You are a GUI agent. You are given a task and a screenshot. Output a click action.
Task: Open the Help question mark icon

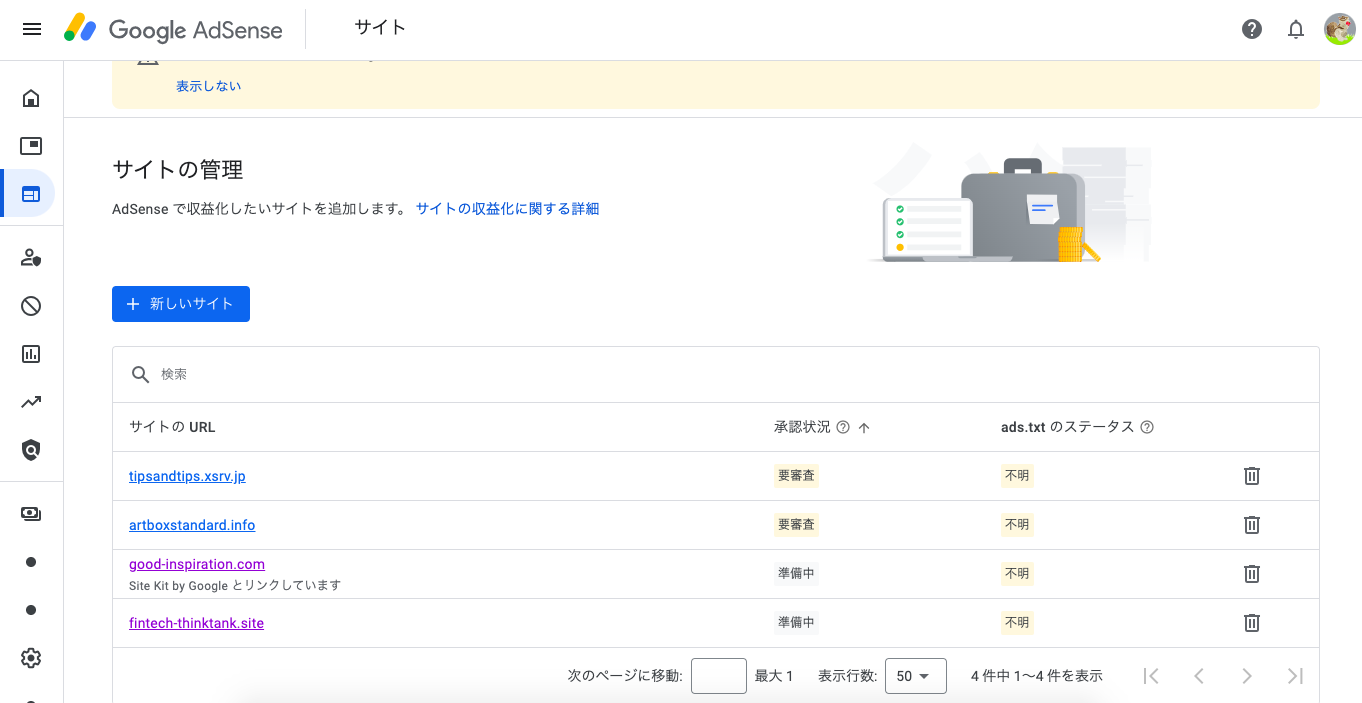tap(1252, 29)
